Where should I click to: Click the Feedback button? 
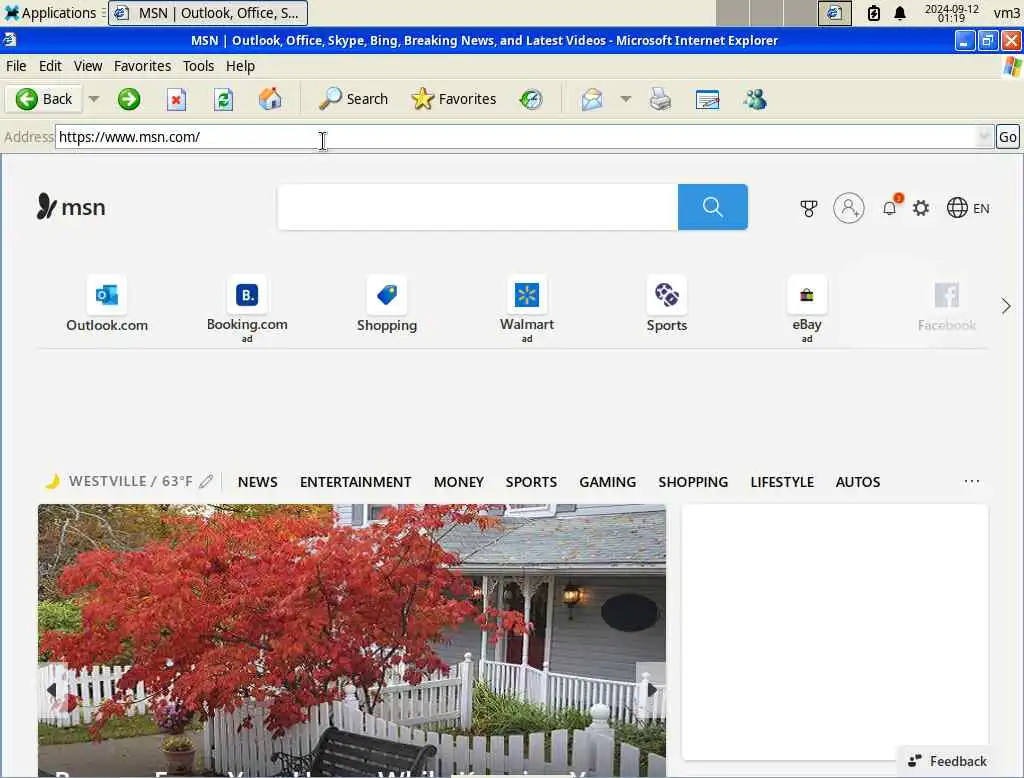pos(947,761)
